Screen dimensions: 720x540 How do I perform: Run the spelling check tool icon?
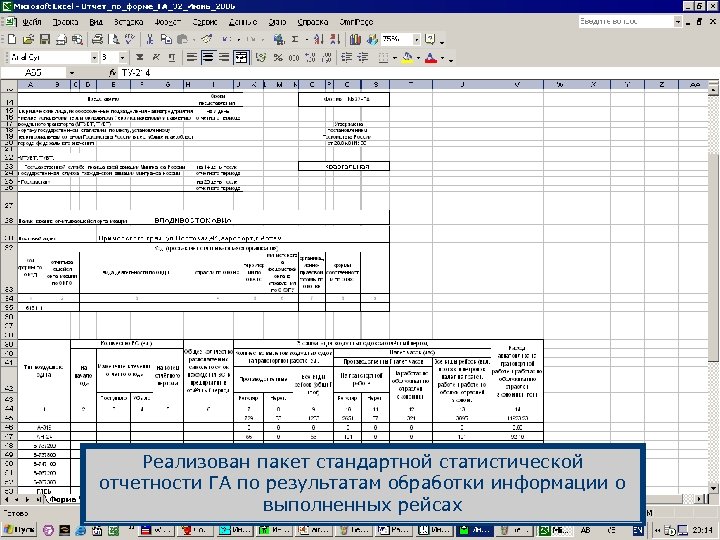[130, 39]
